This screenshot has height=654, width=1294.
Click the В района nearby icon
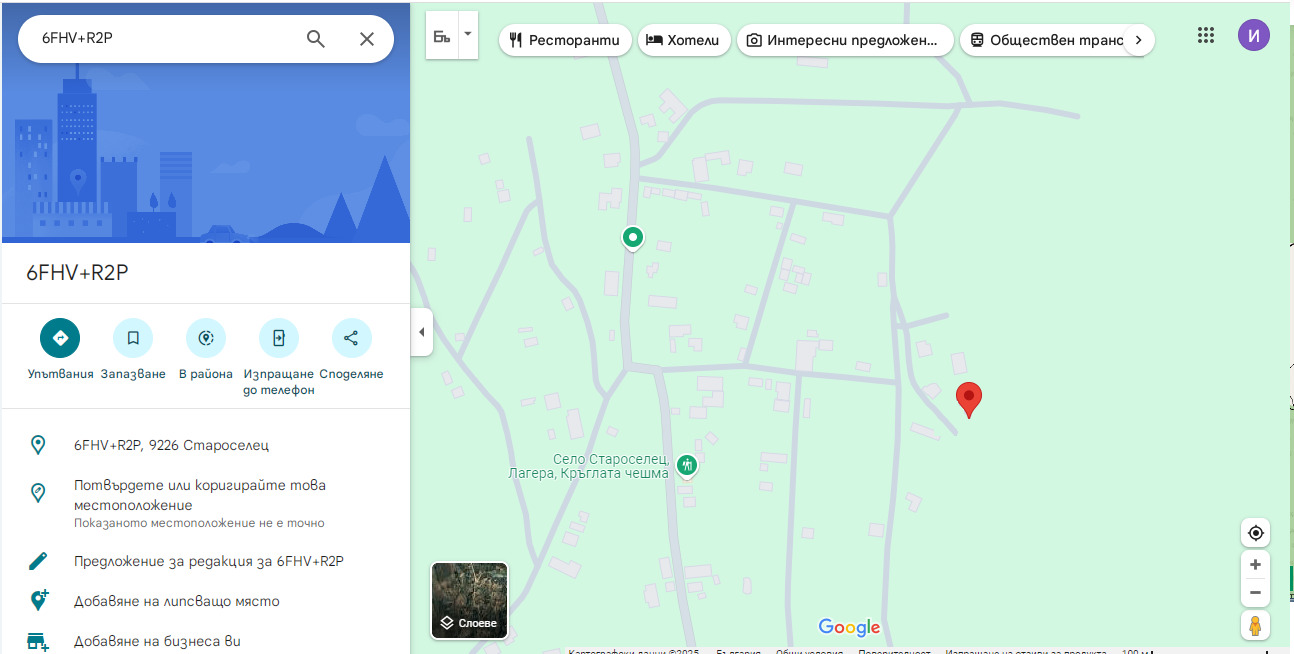[x=206, y=338]
